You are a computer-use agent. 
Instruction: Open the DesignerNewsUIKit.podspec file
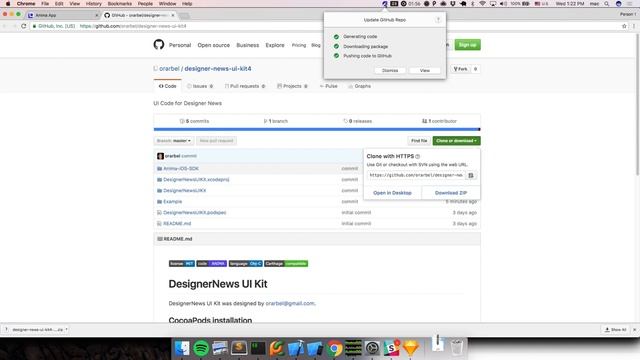(x=194, y=213)
